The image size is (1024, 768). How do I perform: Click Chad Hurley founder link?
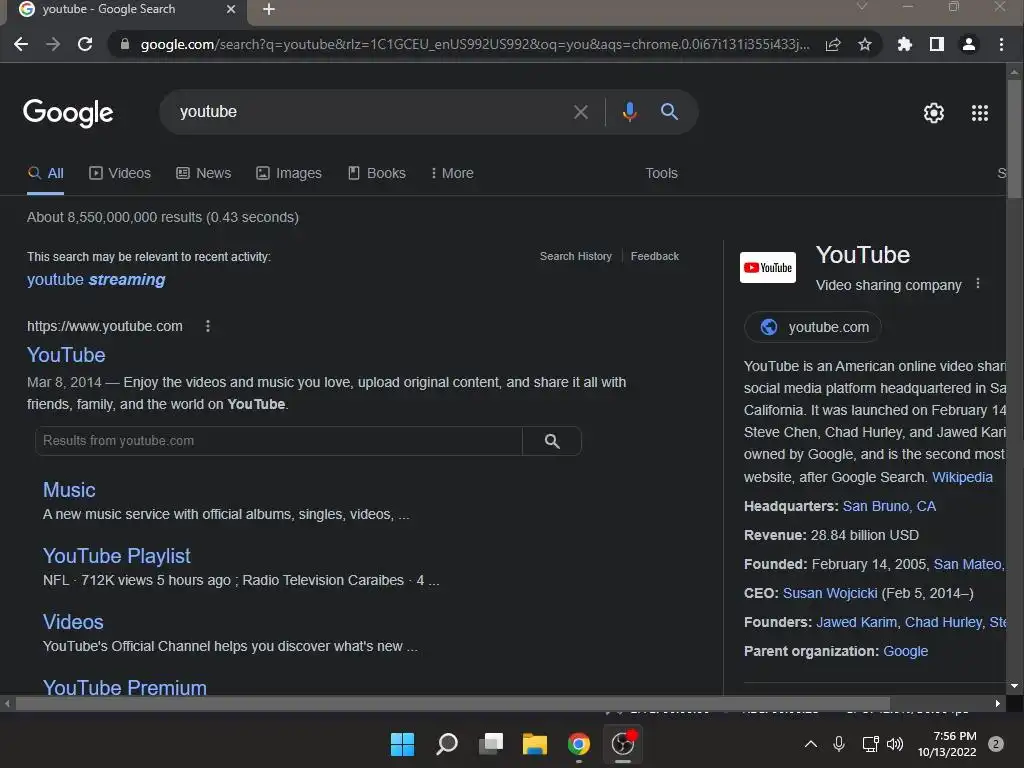tap(943, 622)
